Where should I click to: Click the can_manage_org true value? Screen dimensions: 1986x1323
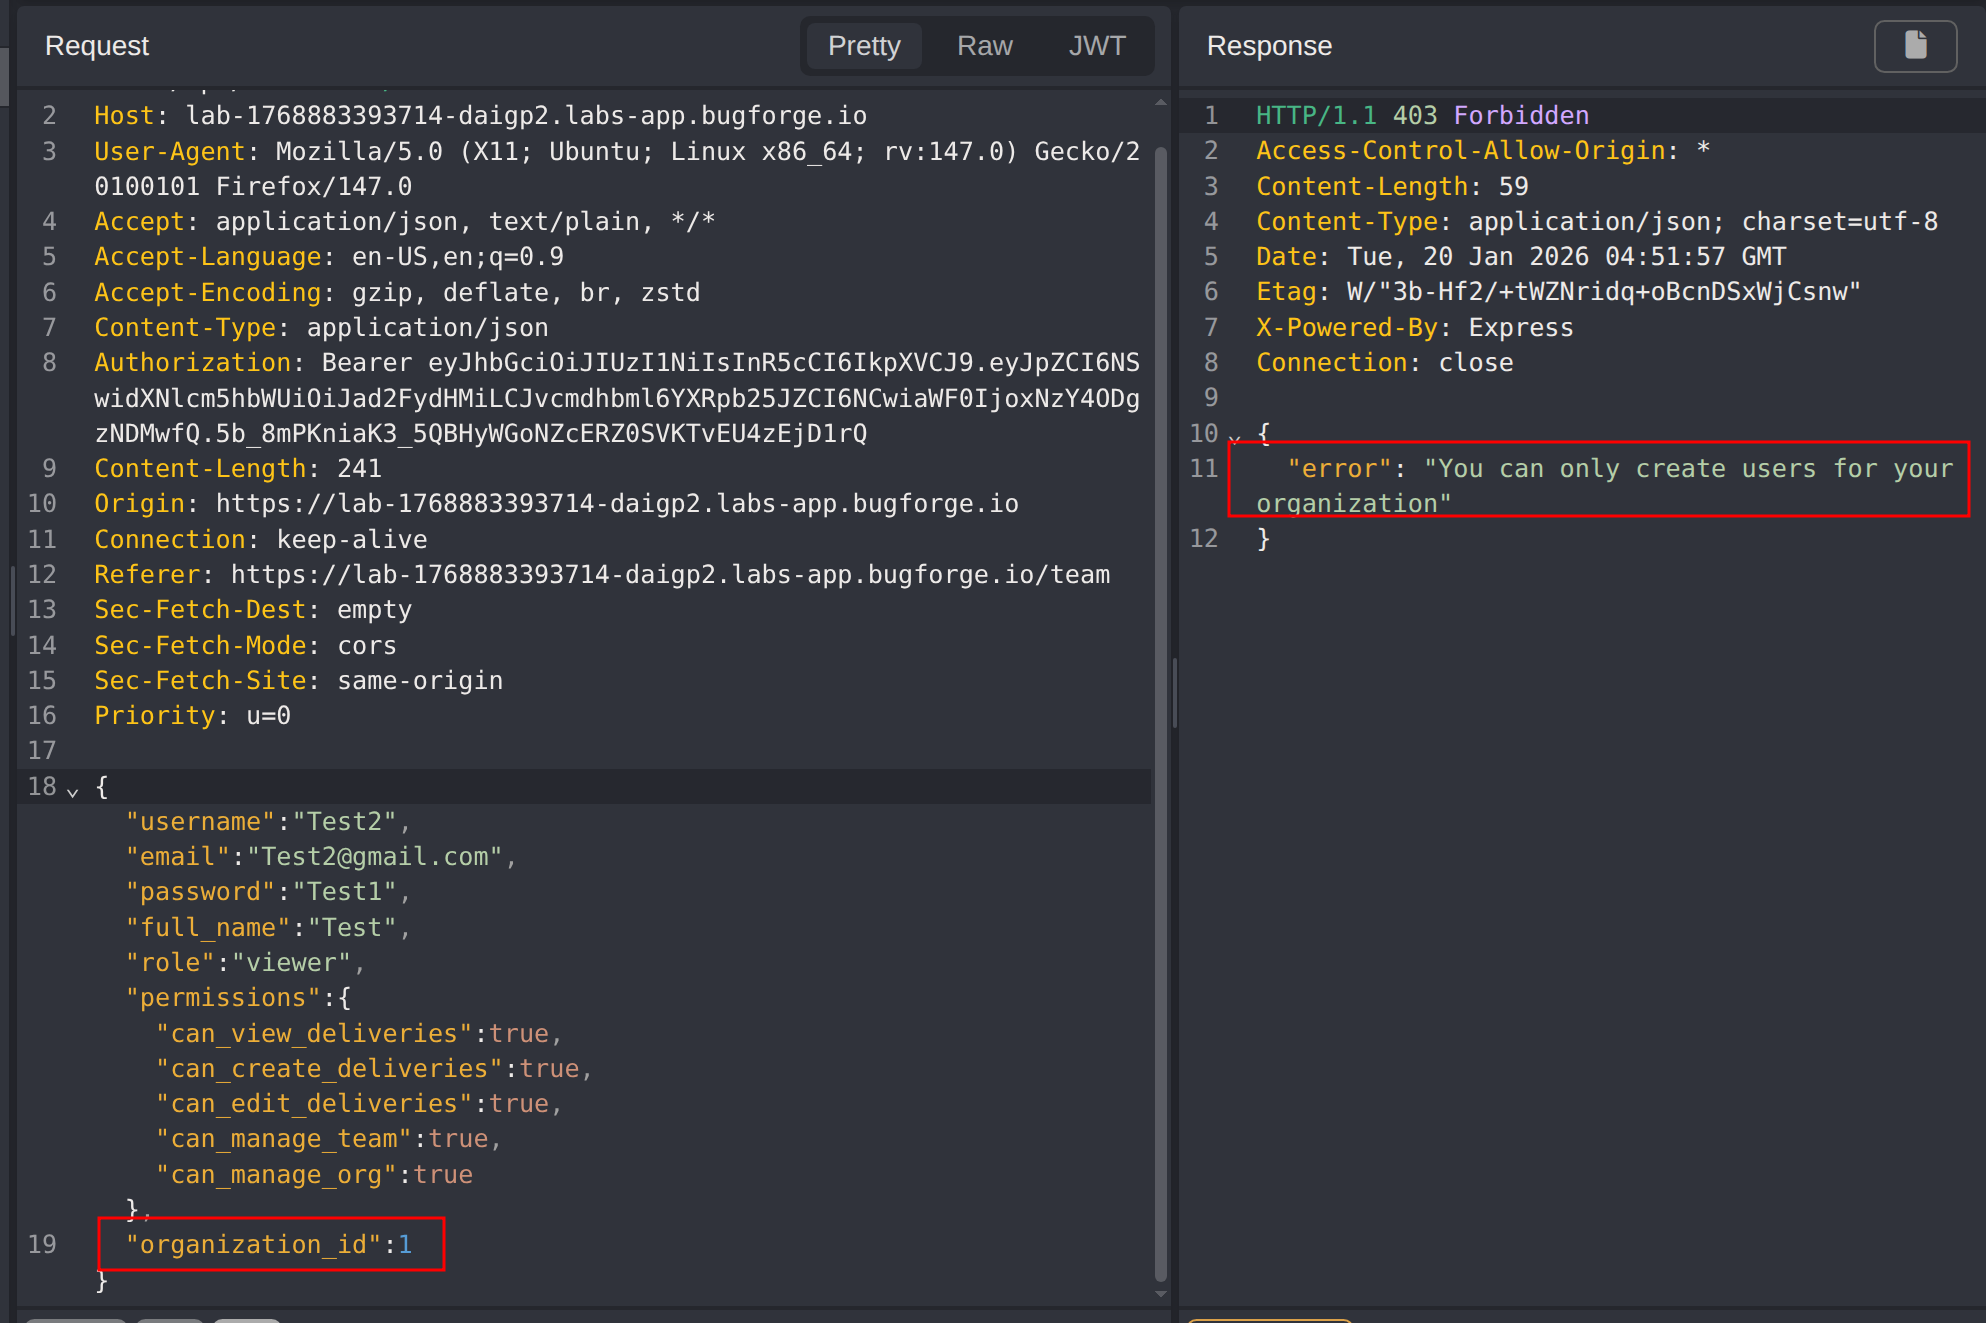click(x=443, y=1175)
